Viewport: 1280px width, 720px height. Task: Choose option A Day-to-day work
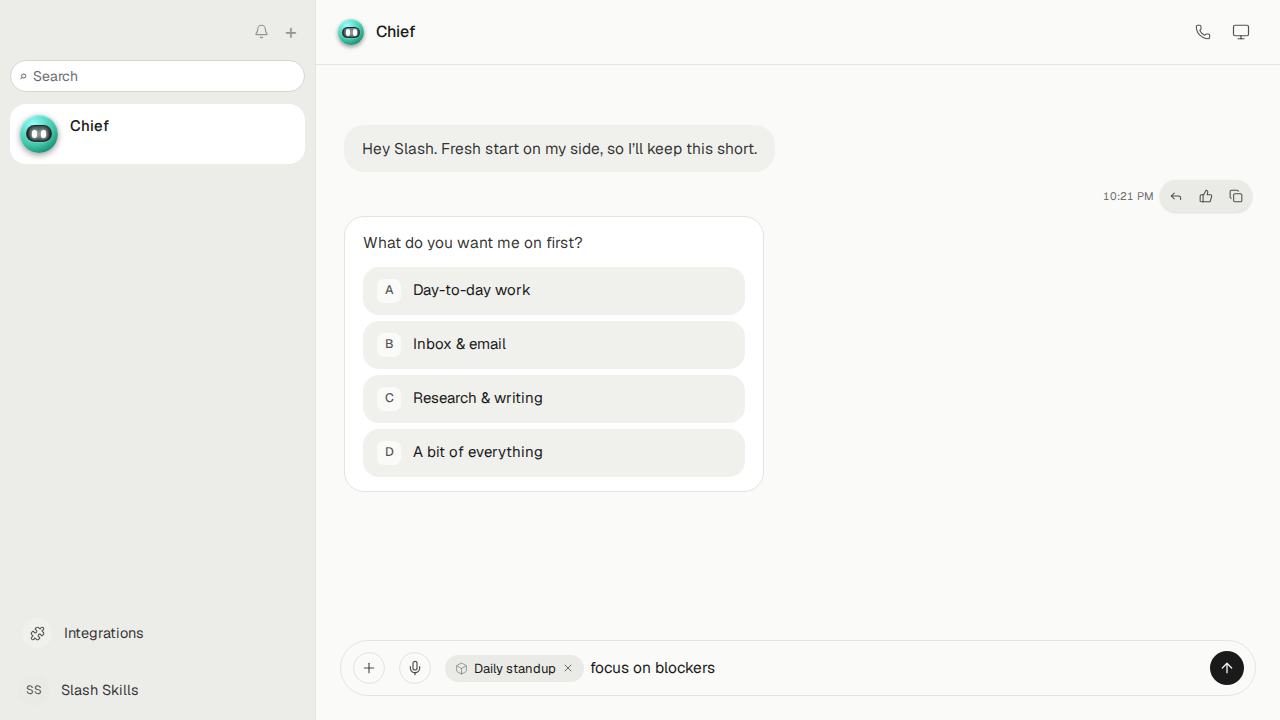[x=554, y=291]
